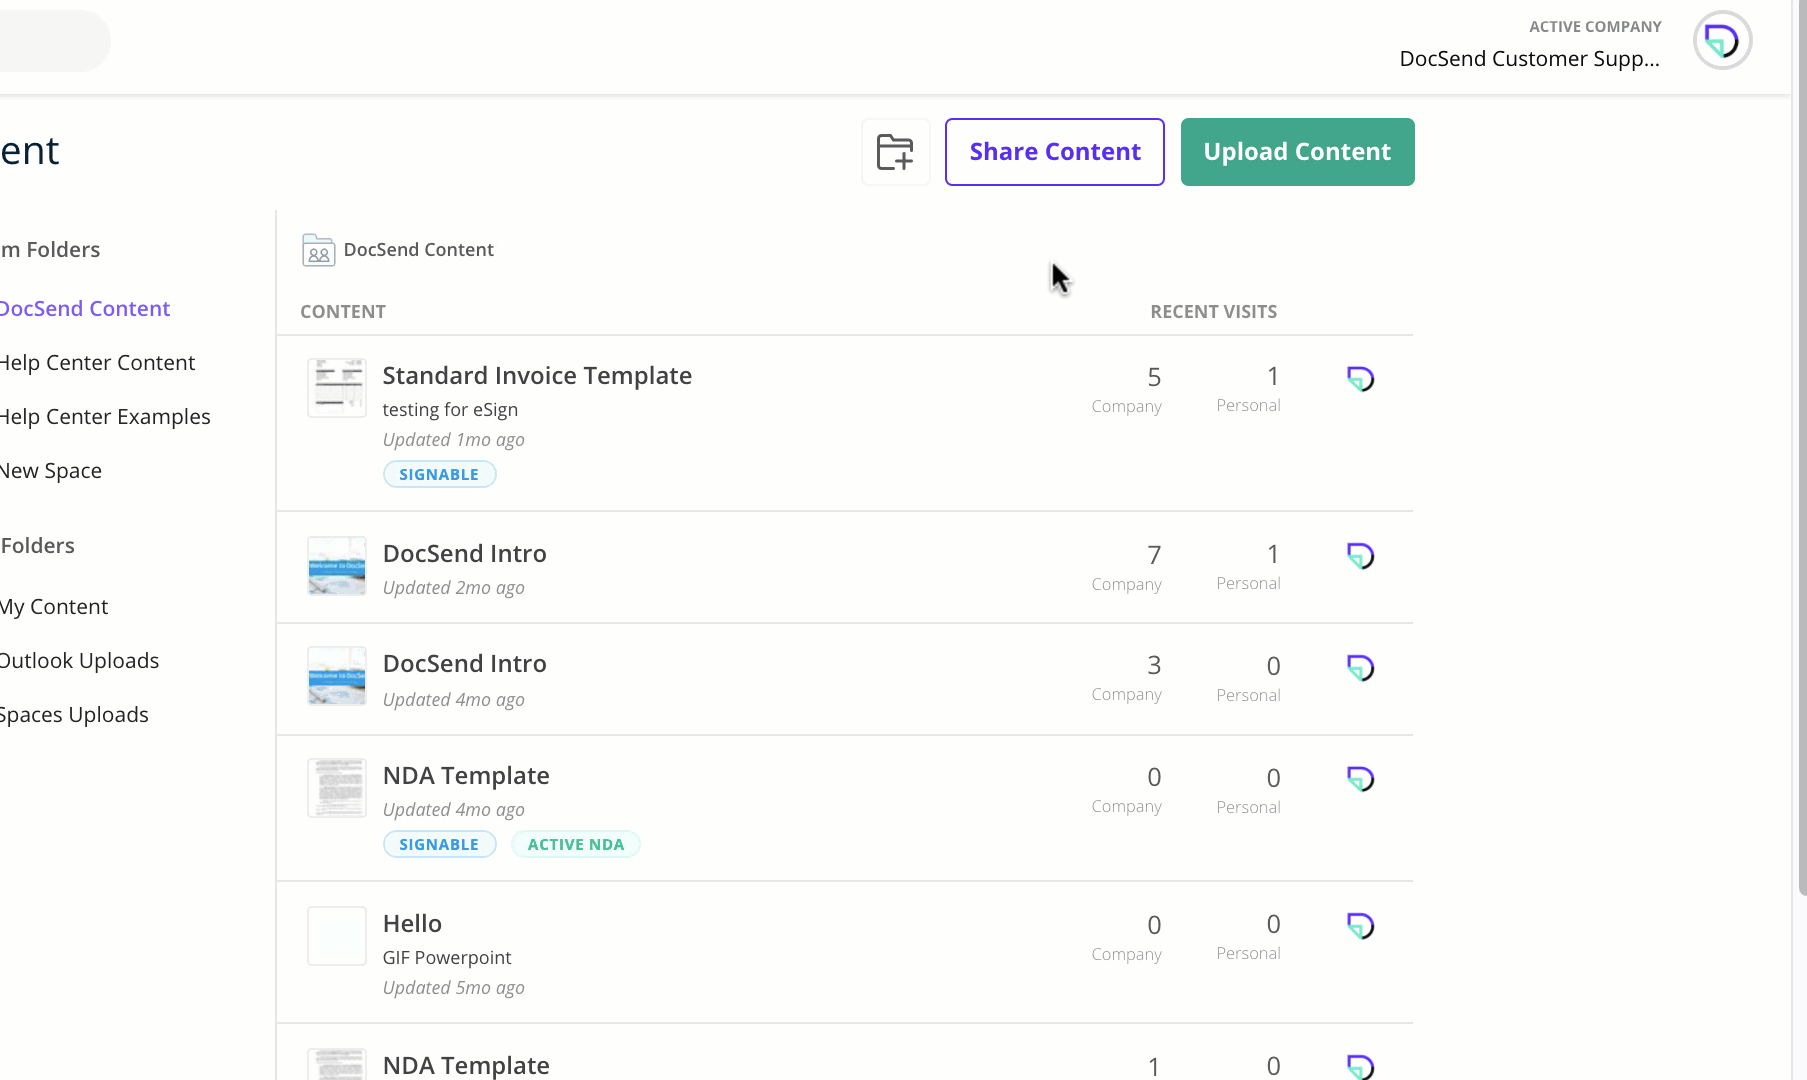Viewport: 1807px width, 1080px height.
Task: Click the team folder icon beside DocSend Content
Action: [318, 250]
